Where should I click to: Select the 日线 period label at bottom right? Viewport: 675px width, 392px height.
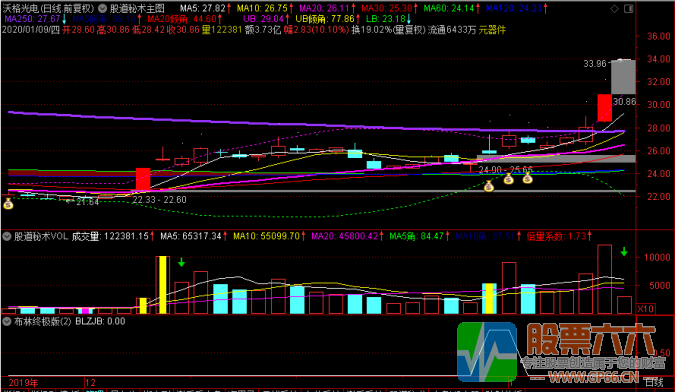click(x=654, y=382)
